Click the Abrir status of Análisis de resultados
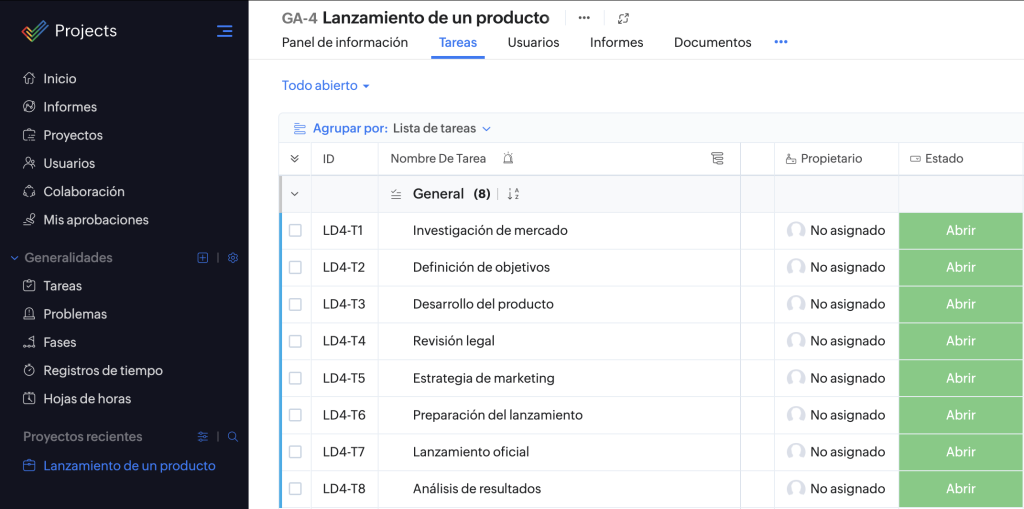Viewport: 1024px width, 509px height. [961, 489]
